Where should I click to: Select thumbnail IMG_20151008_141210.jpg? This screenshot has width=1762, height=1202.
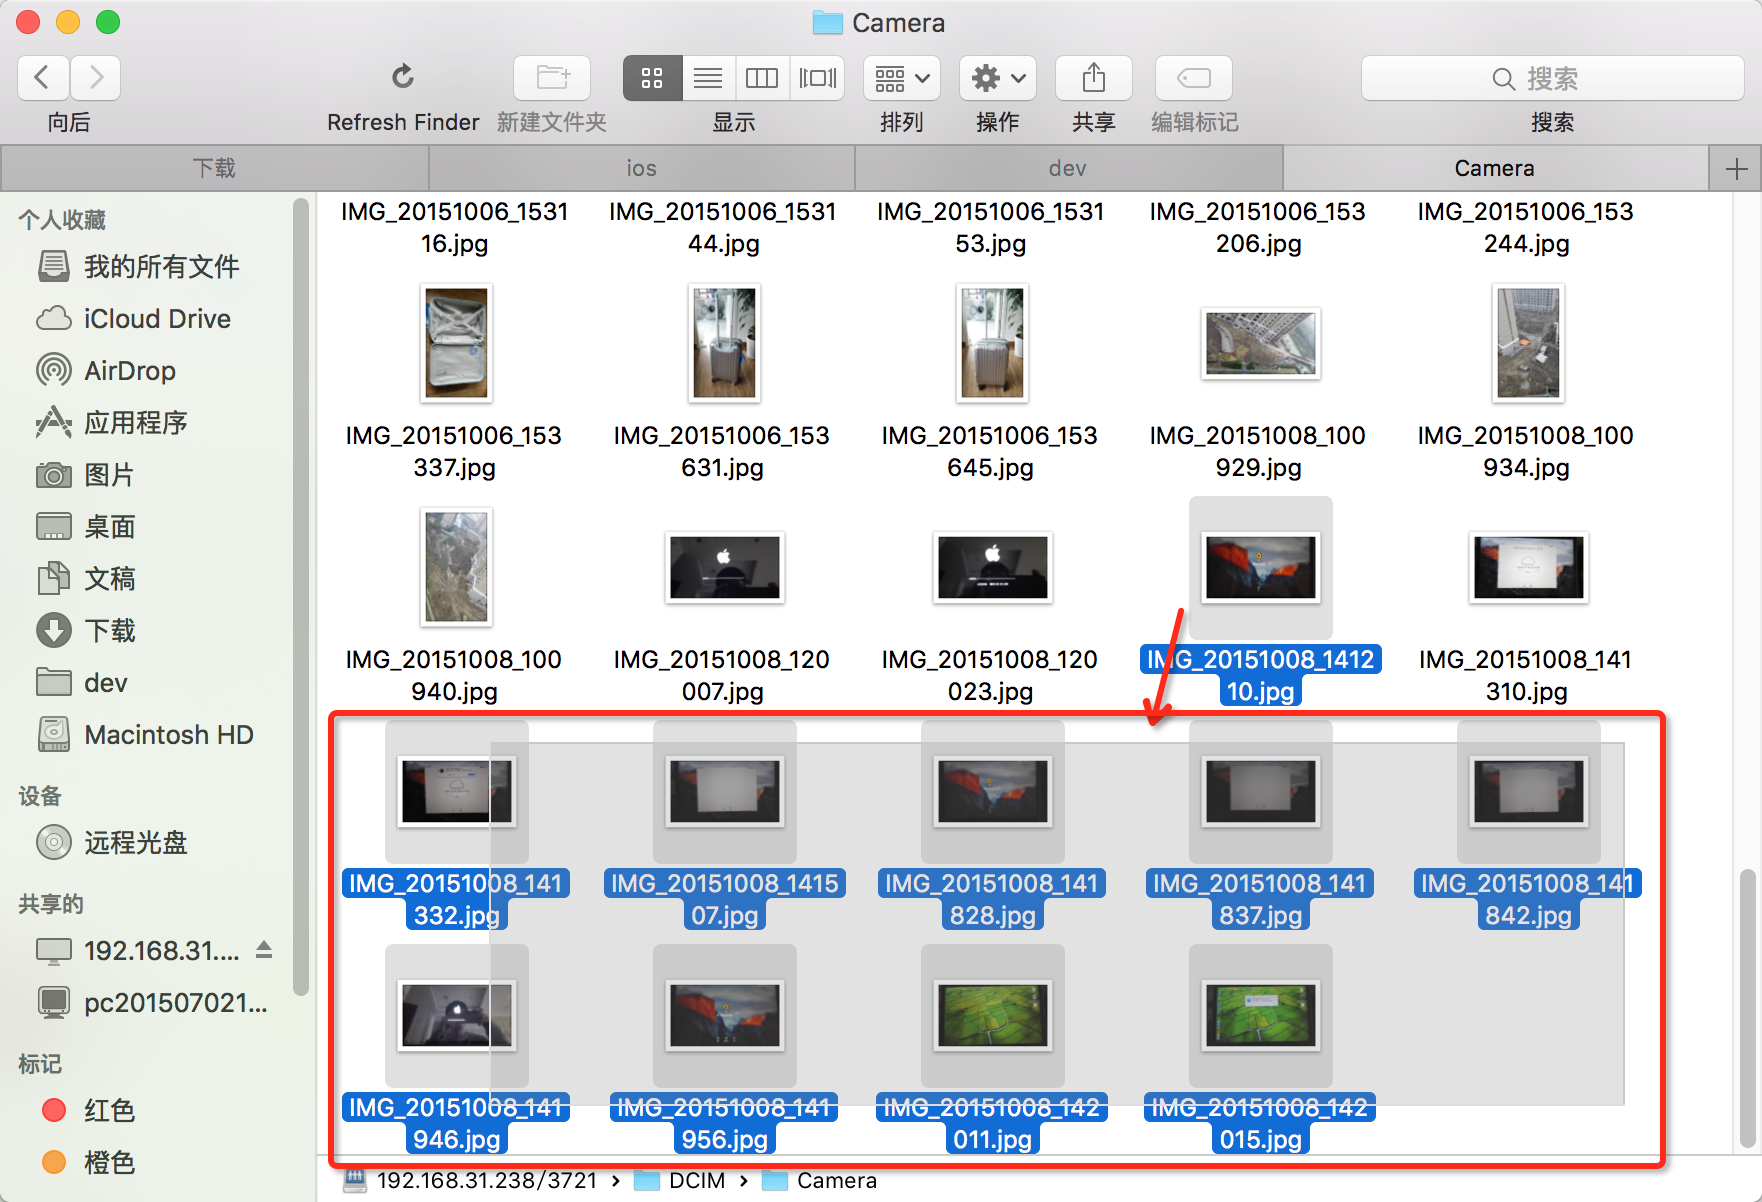[1260, 567]
